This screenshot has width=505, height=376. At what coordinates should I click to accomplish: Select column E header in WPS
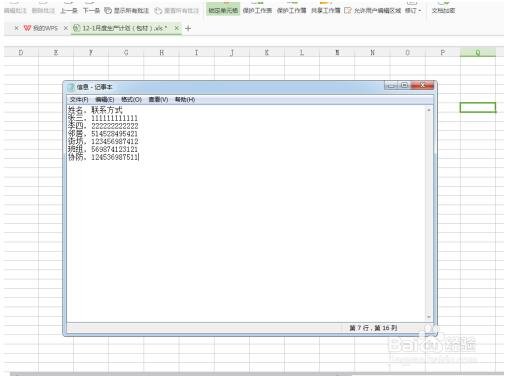[x=56, y=52]
